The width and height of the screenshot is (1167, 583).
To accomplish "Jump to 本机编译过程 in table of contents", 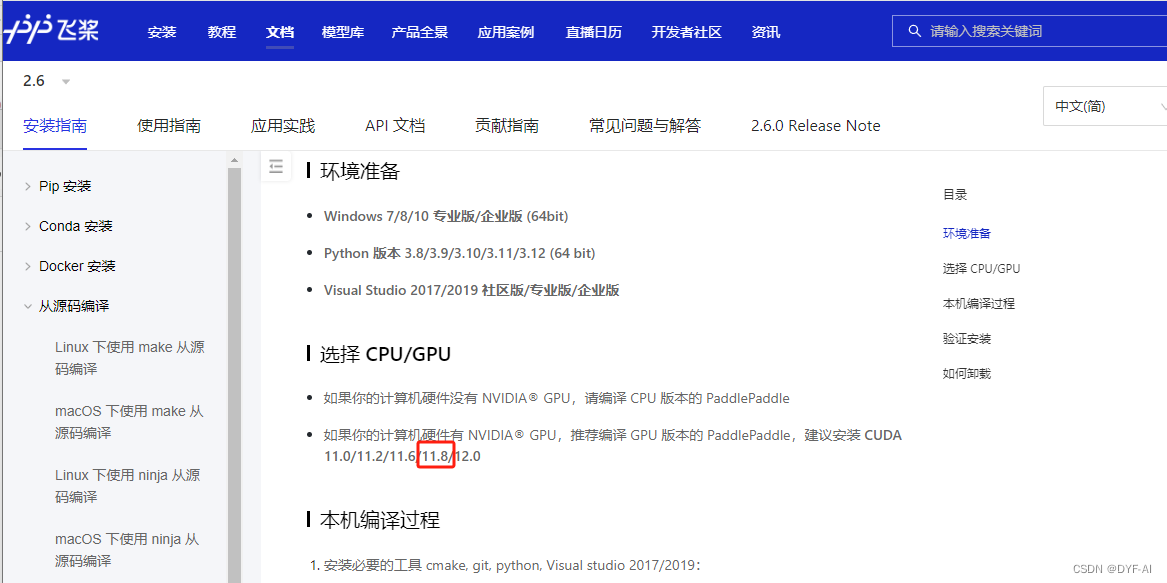I will (979, 304).
